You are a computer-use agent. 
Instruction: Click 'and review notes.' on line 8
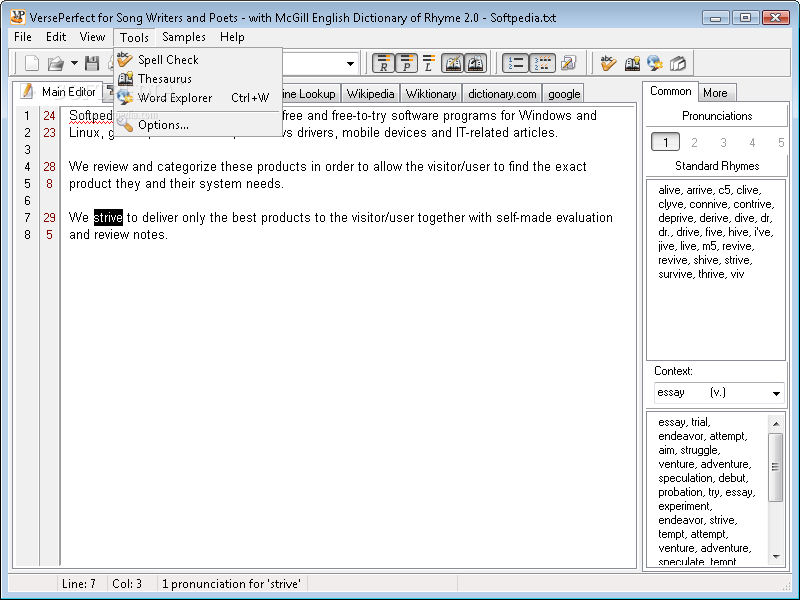pyautogui.click(x=118, y=235)
